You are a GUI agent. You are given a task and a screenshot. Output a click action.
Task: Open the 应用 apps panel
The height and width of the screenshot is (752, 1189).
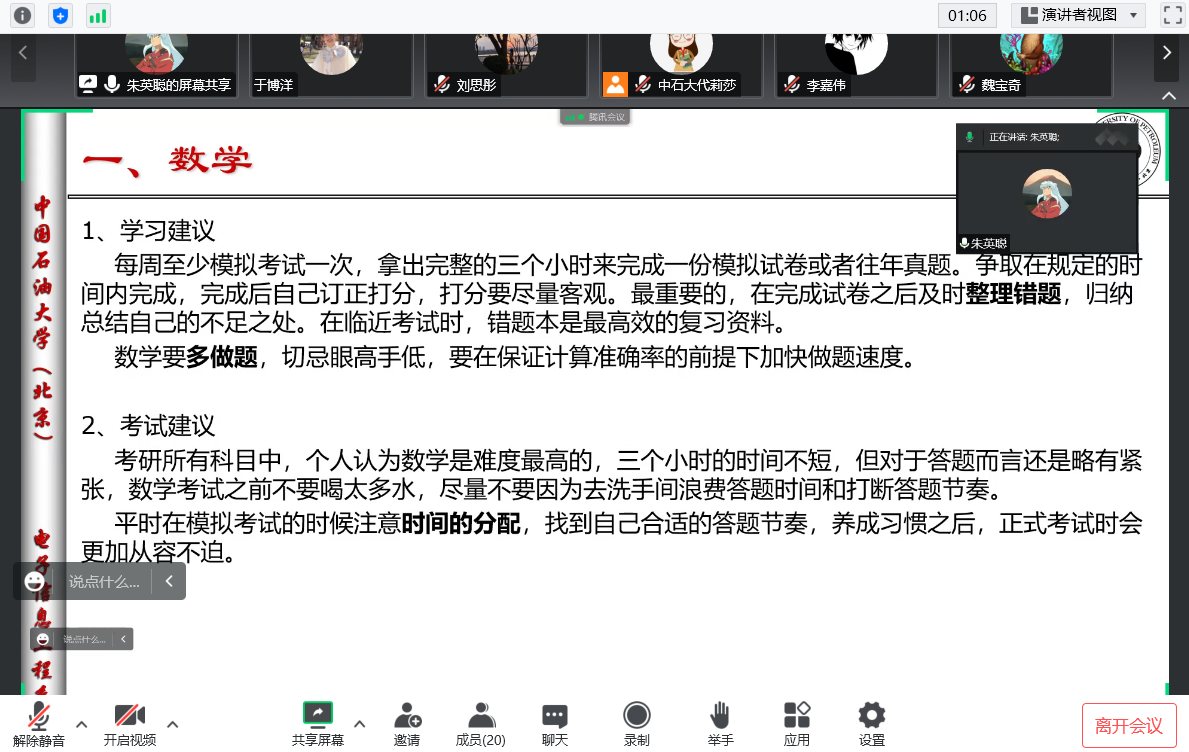tap(796, 722)
